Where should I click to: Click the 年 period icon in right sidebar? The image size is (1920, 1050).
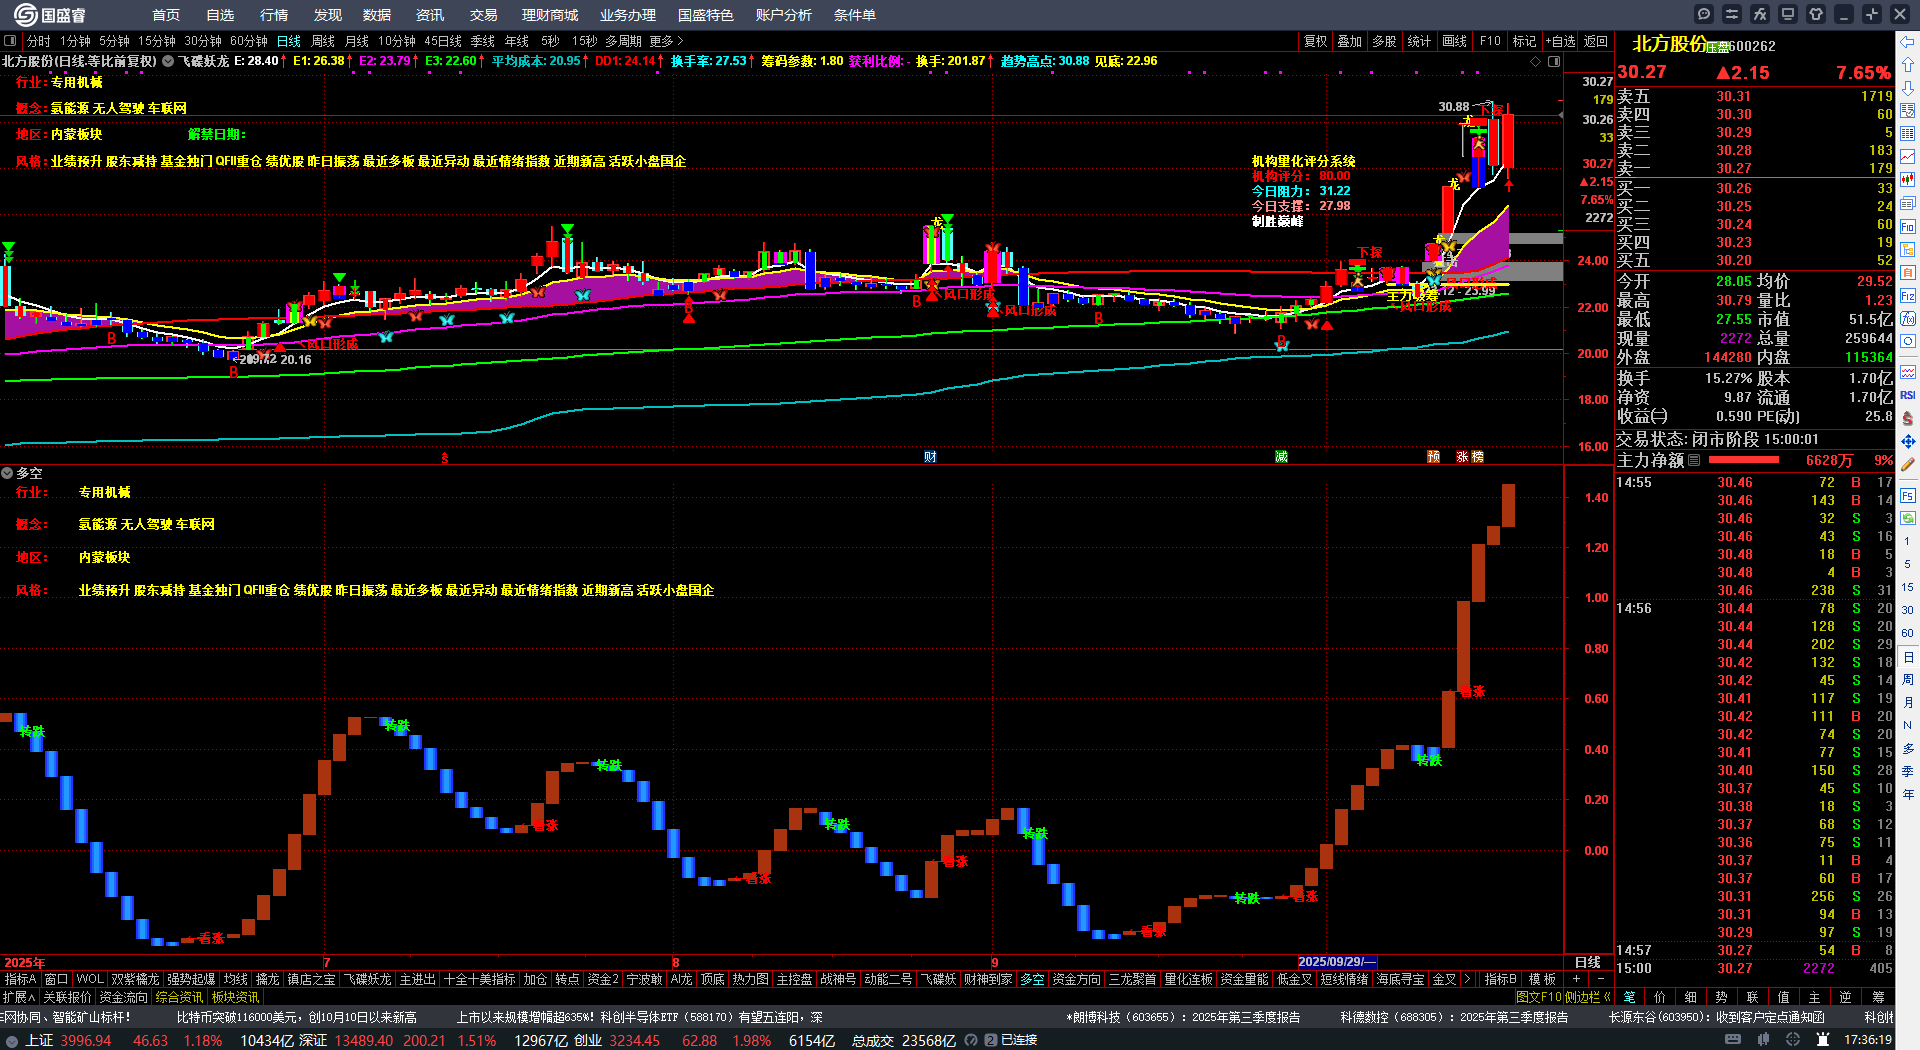pos(1908,794)
